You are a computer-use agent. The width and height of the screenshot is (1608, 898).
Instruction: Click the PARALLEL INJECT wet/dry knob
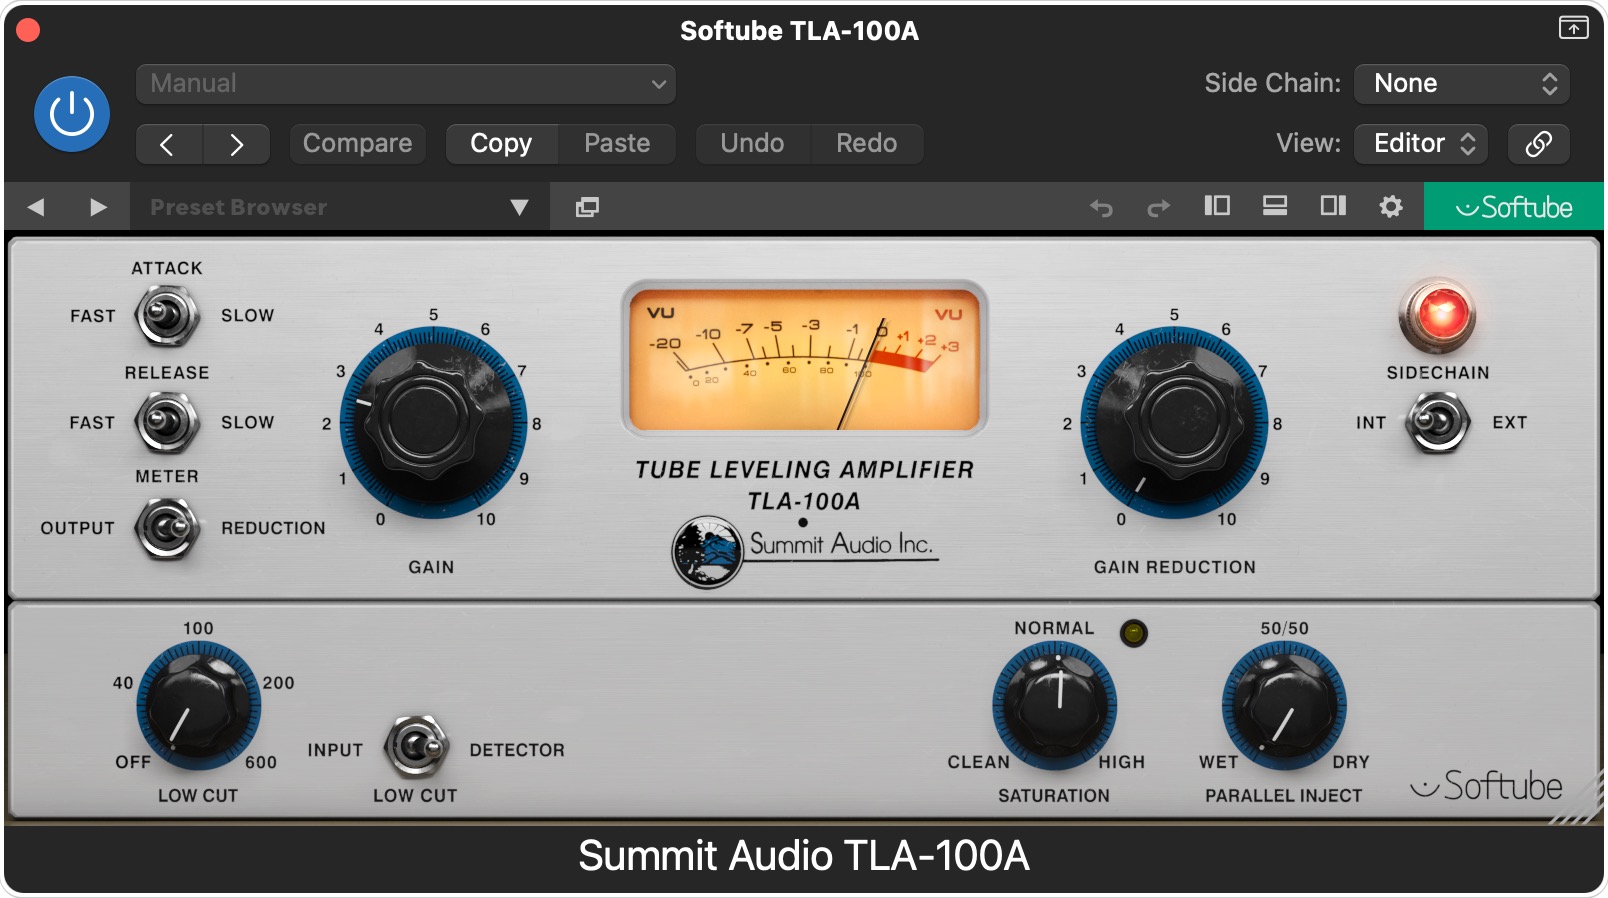(x=1284, y=706)
